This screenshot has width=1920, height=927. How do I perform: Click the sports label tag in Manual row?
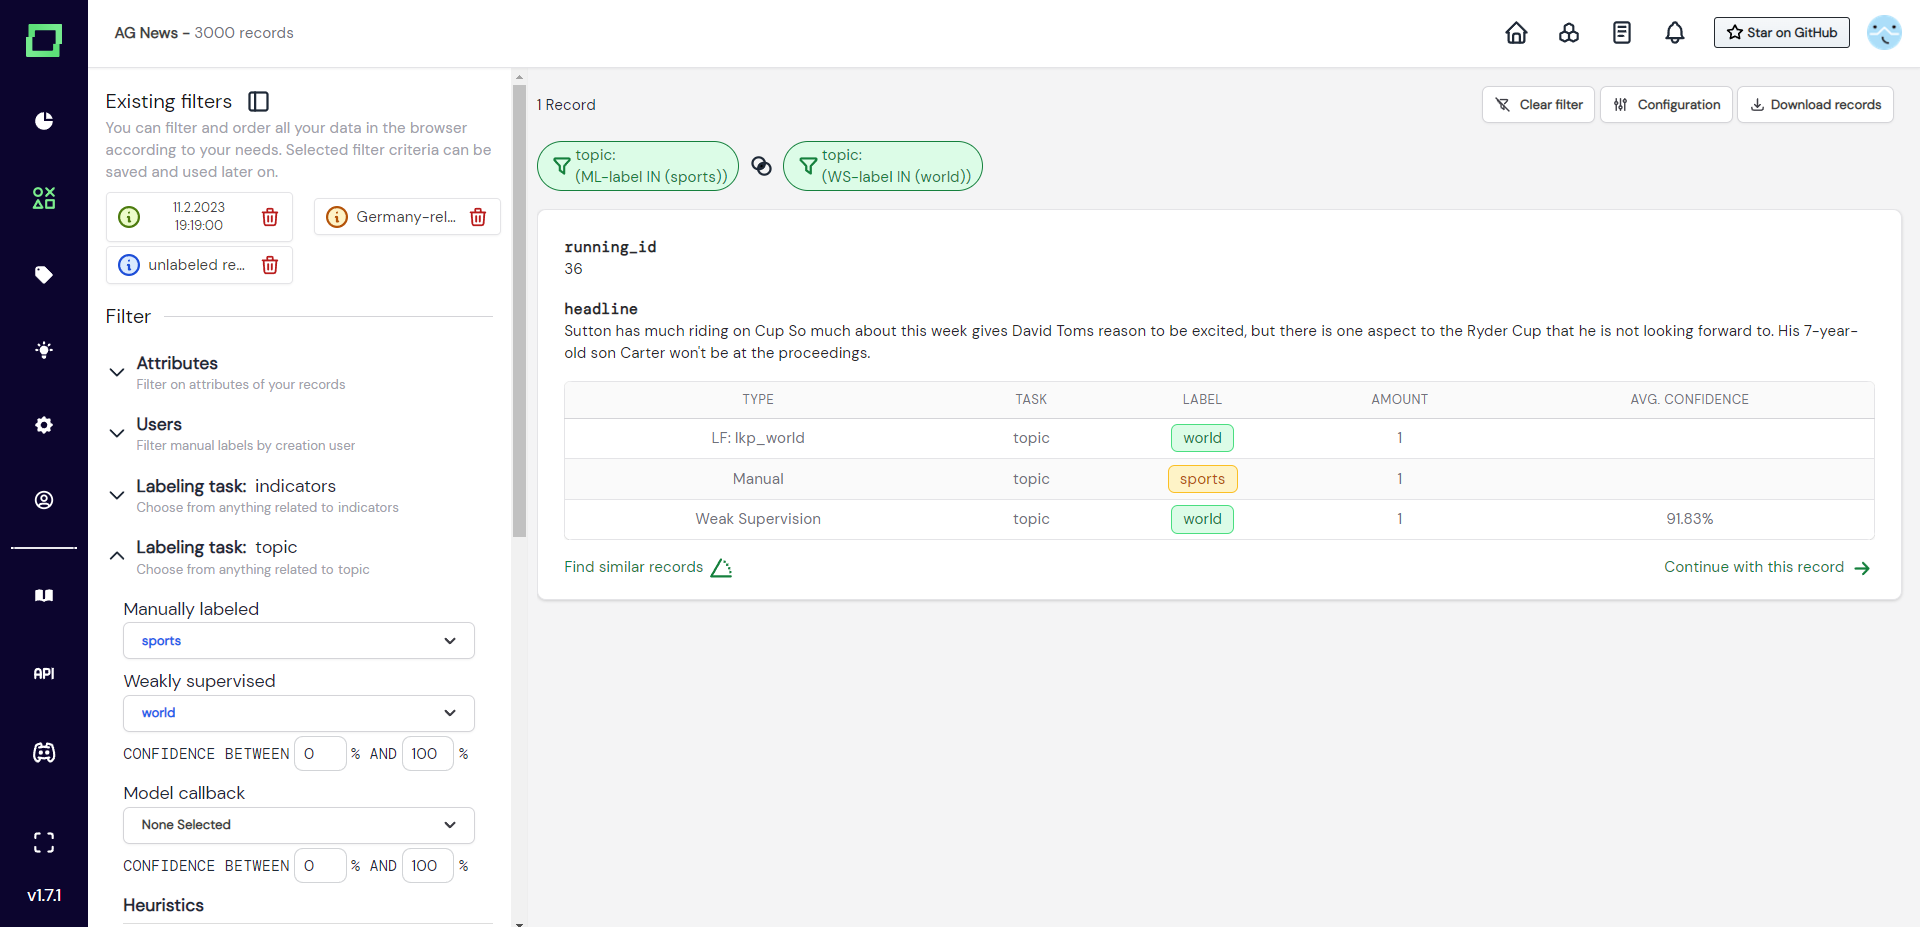pyautogui.click(x=1202, y=479)
